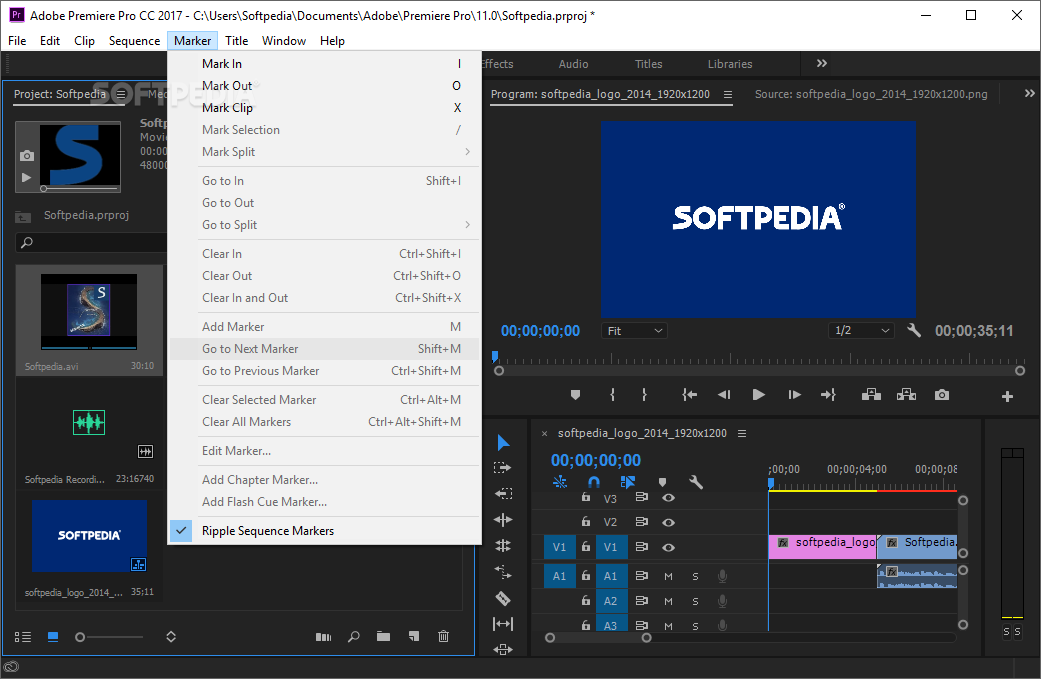The image size is (1041, 679).
Task: Toggle Linked Selection in timeline
Action: click(x=627, y=482)
